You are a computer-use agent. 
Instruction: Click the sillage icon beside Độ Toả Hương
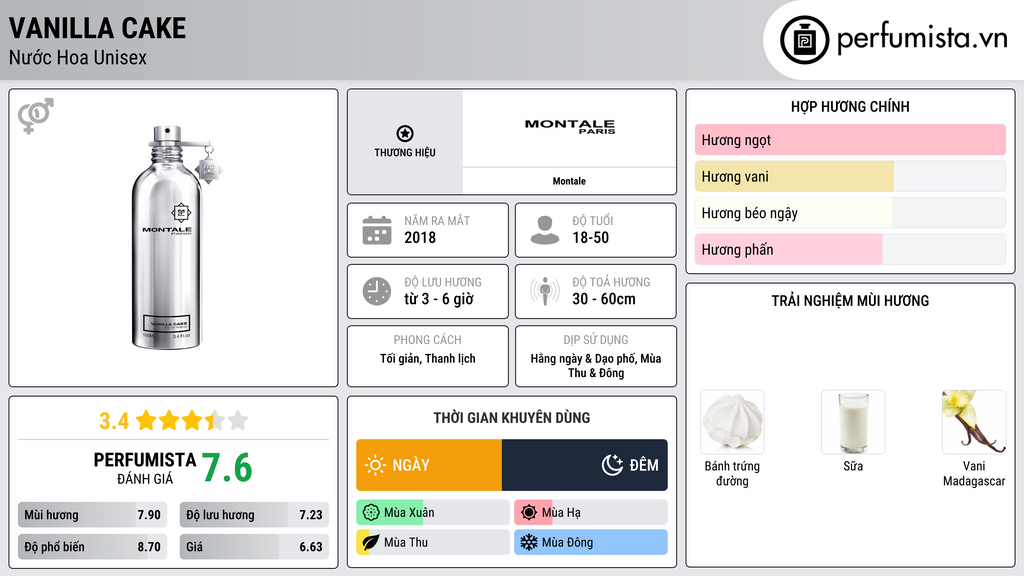[x=544, y=291]
